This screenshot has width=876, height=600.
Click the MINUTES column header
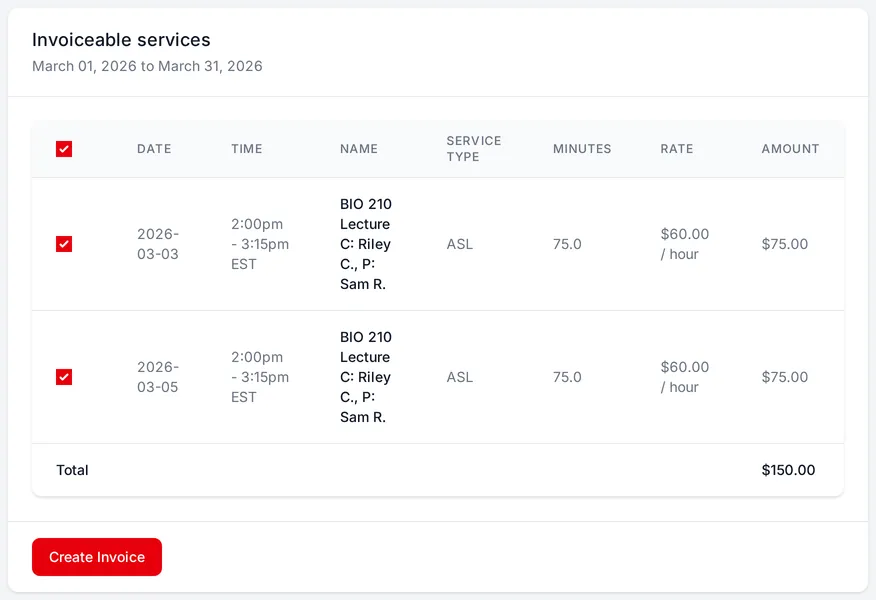tap(582, 149)
